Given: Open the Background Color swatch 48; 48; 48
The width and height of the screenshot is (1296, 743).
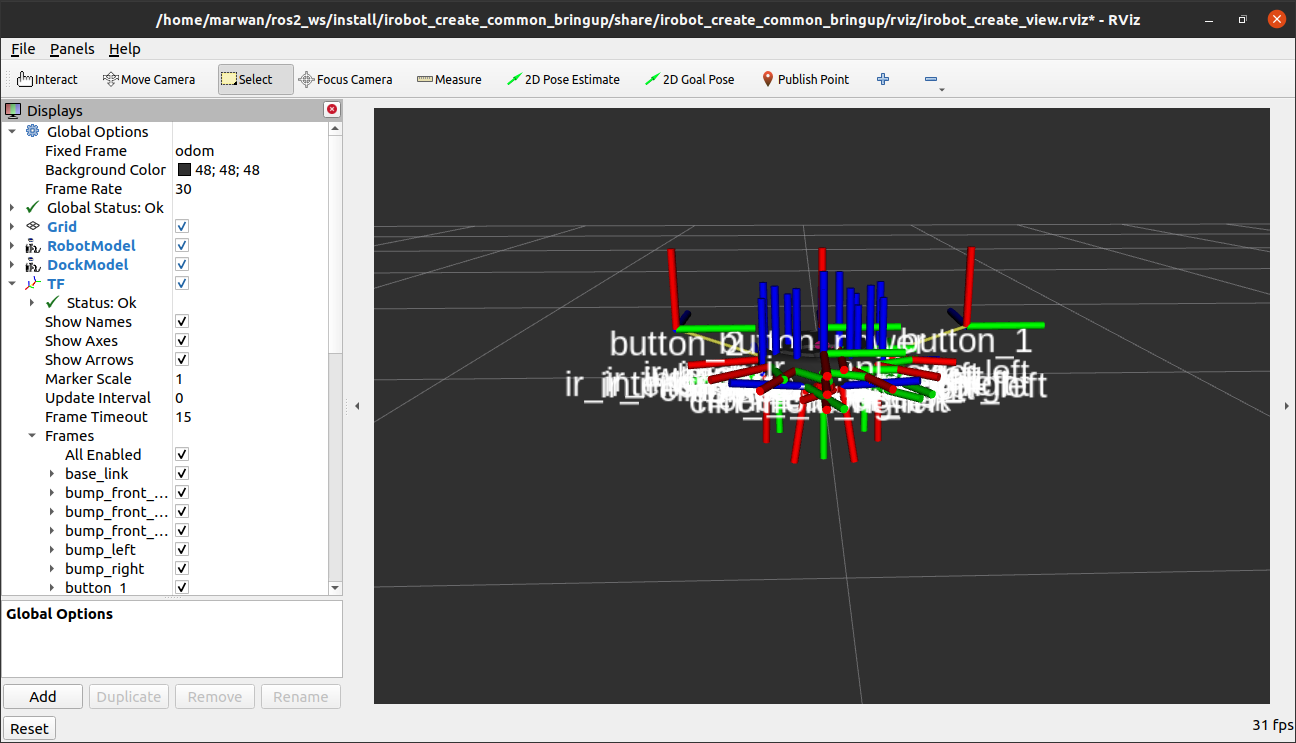Looking at the screenshot, I should tap(184, 169).
